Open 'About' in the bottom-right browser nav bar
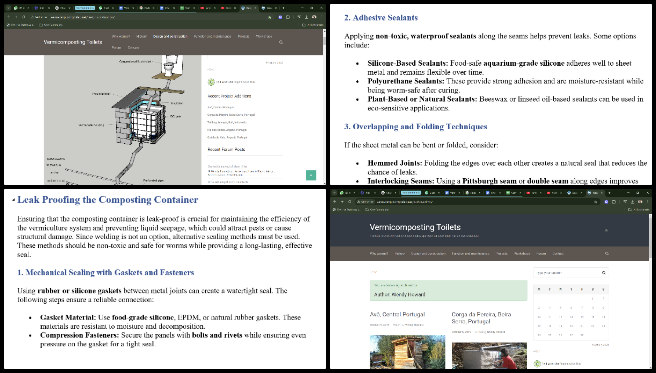 400,253
